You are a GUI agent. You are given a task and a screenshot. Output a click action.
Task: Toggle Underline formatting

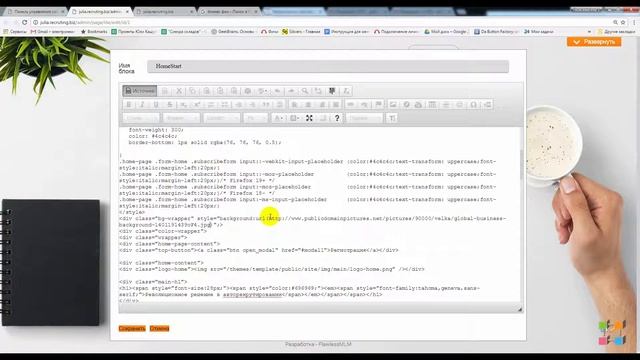click(x=156, y=104)
